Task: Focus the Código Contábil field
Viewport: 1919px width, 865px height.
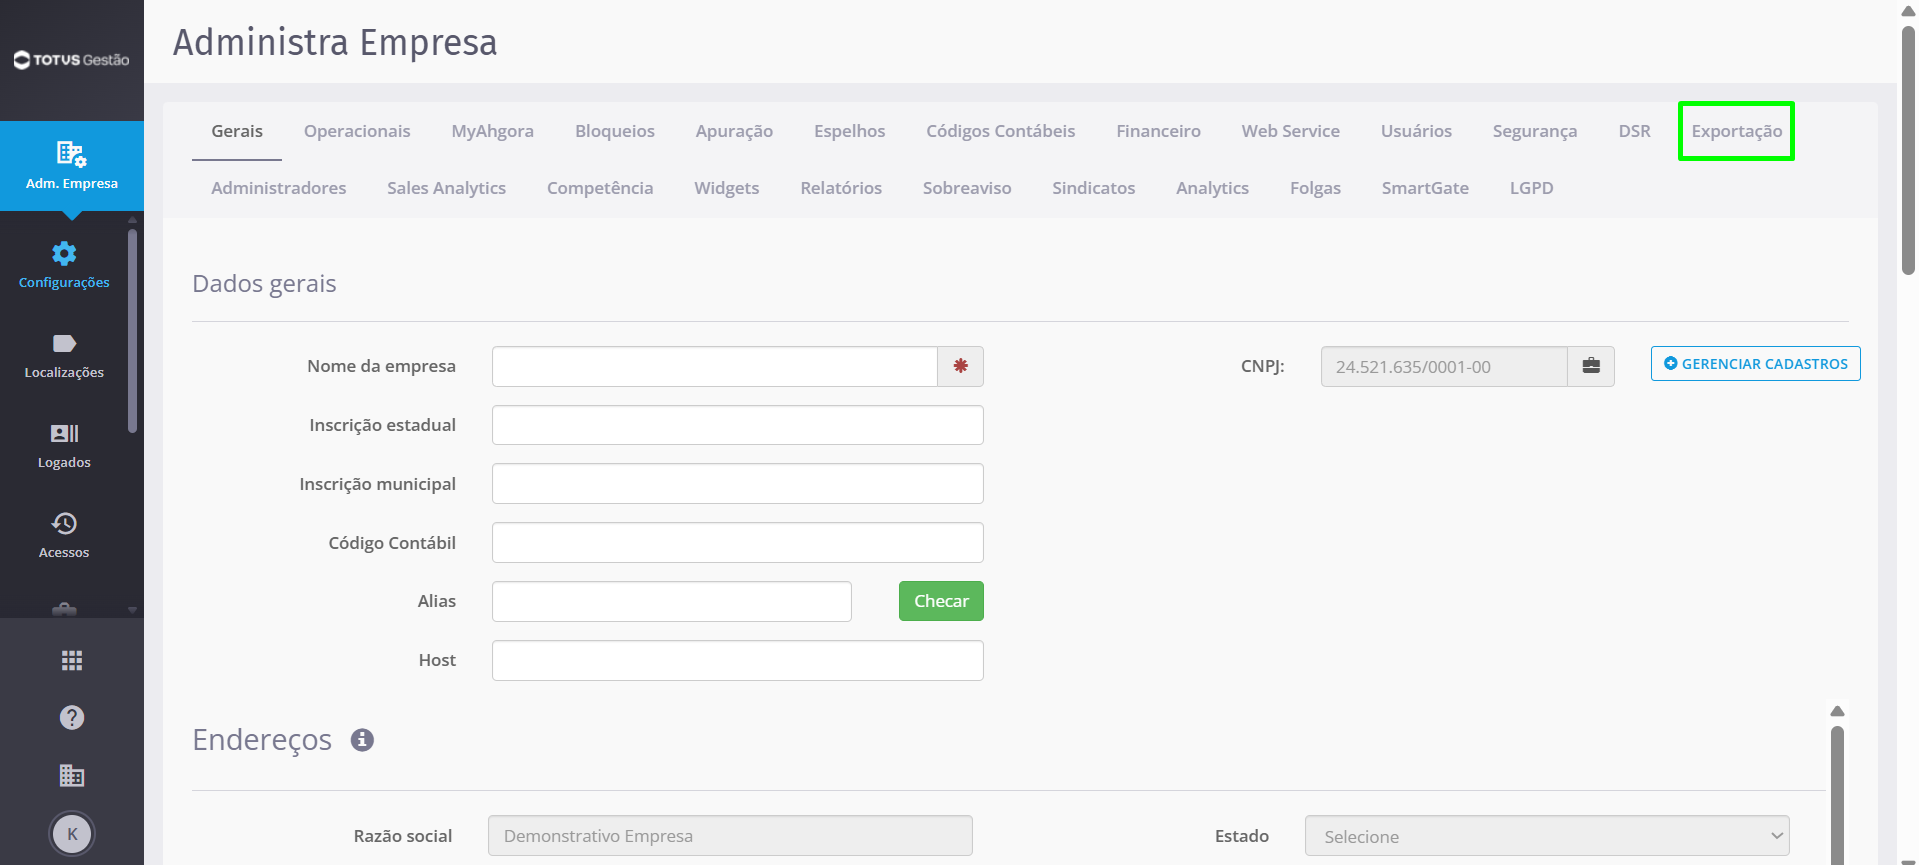Action: [738, 543]
